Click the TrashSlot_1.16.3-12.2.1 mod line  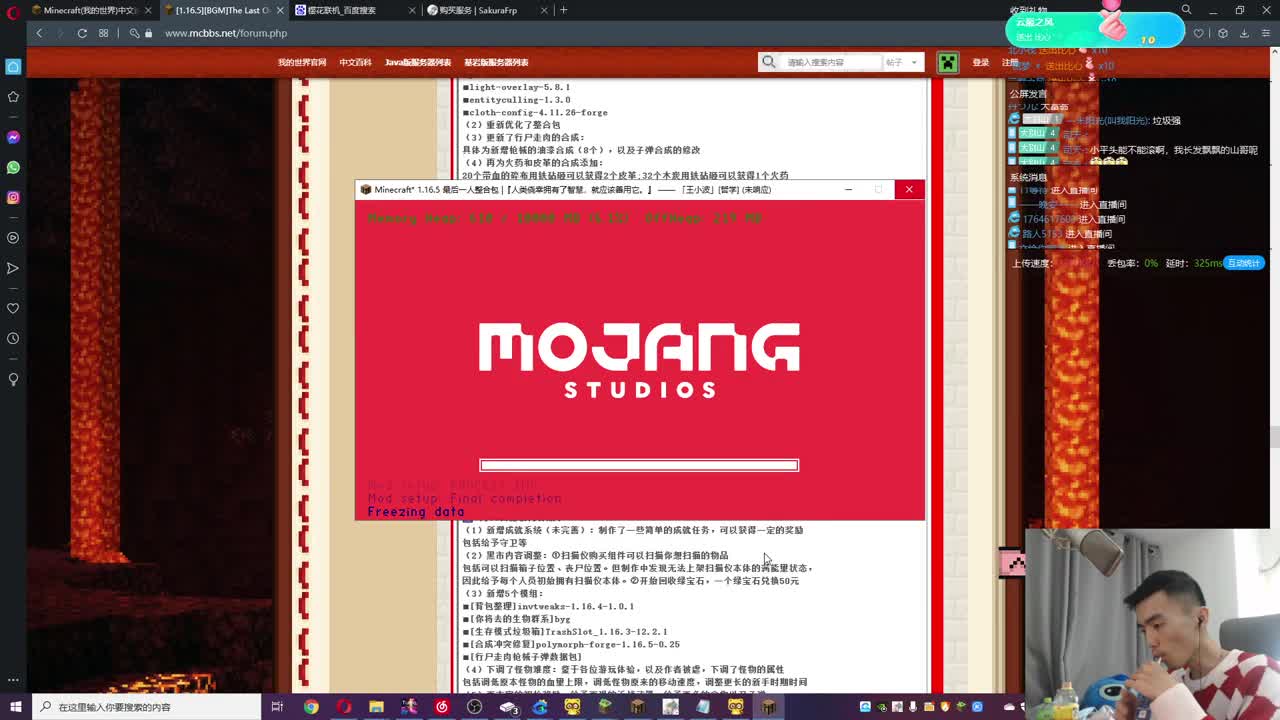[565, 631]
